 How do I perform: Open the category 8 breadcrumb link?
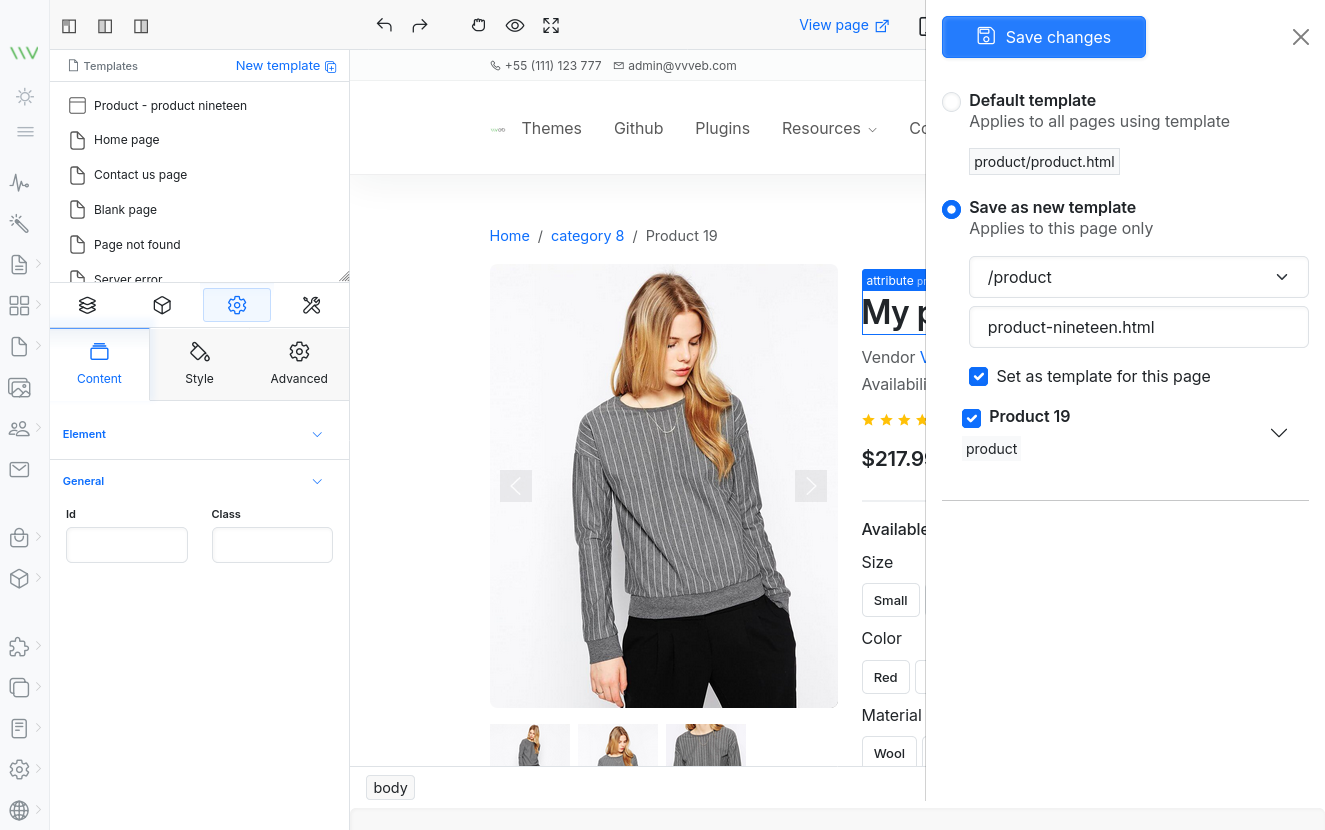tap(587, 235)
